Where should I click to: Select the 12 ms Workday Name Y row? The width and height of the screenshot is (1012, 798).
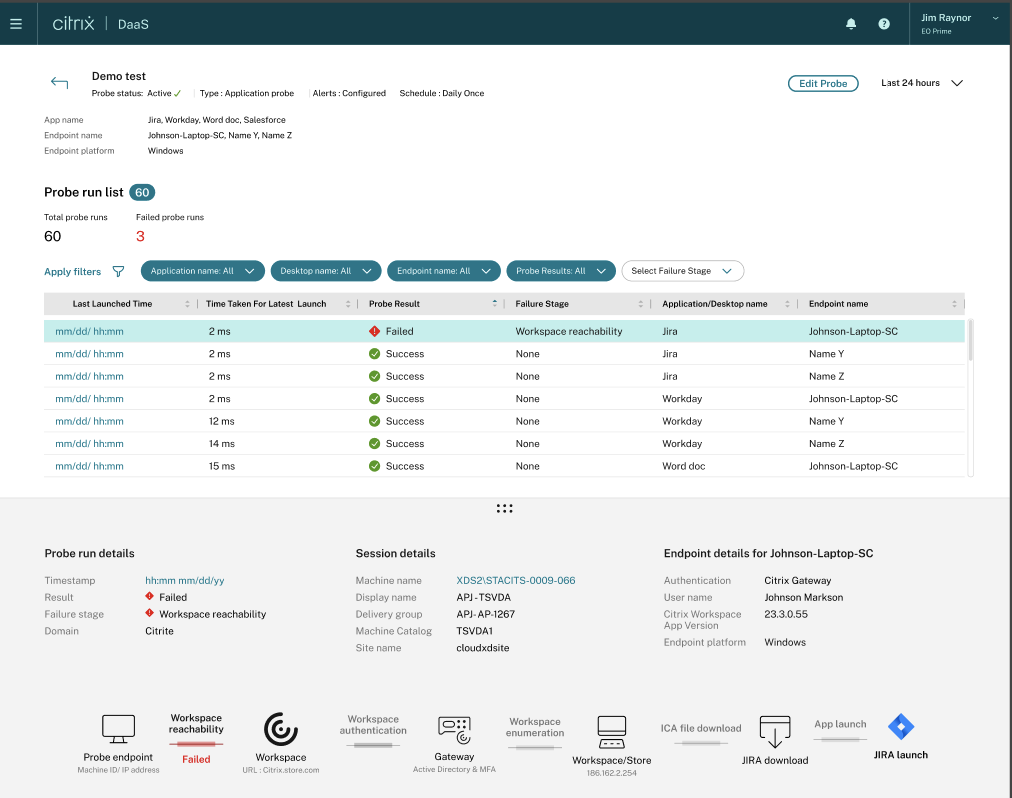(504, 421)
